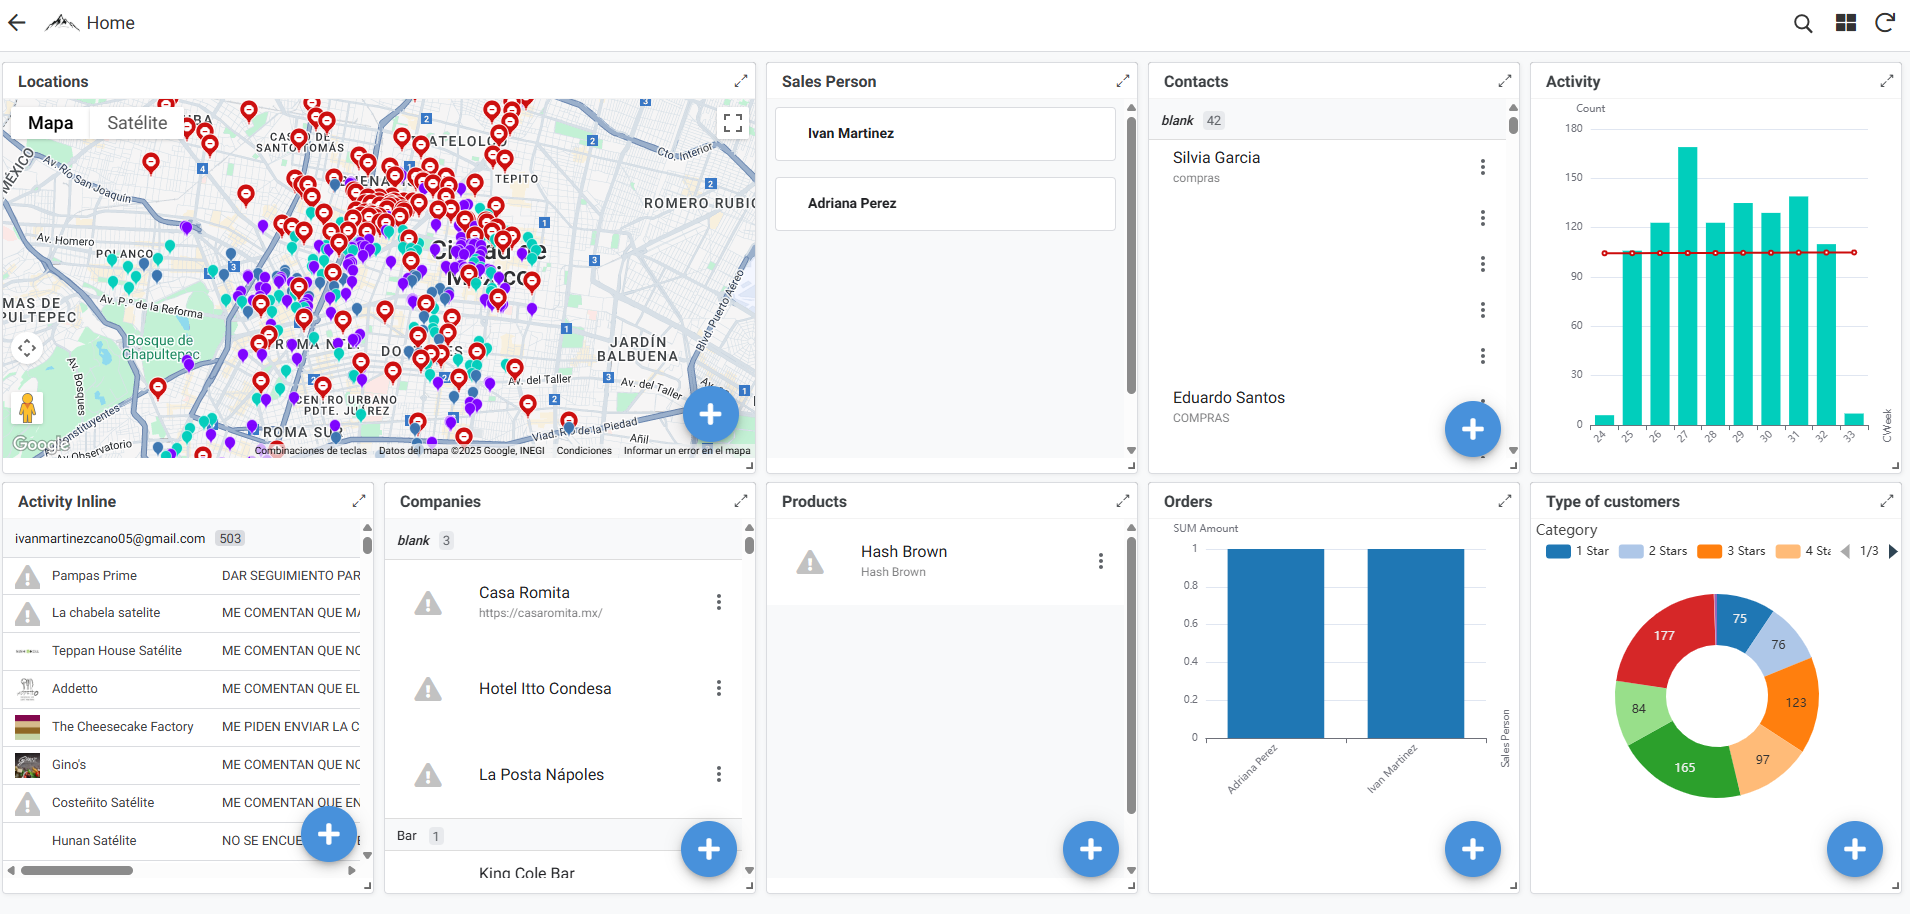Click the grid layout view icon
This screenshot has height=914, width=1910.
[x=1846, y=23]
